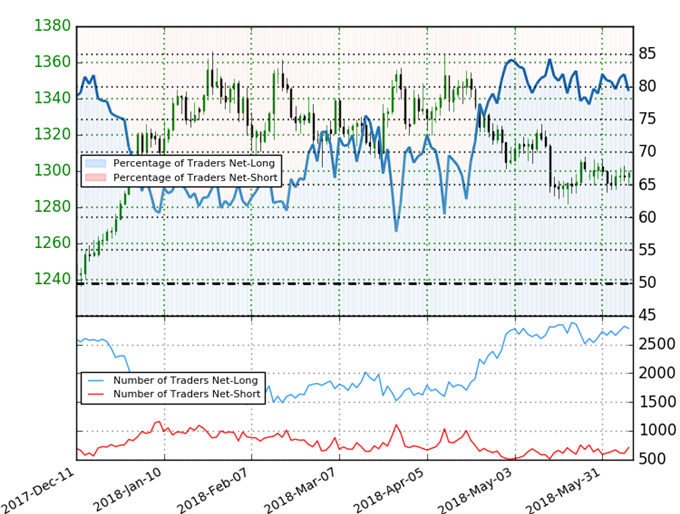680x514 pixels.
Task: Click the 1320 price axis label
Action: 52,134
